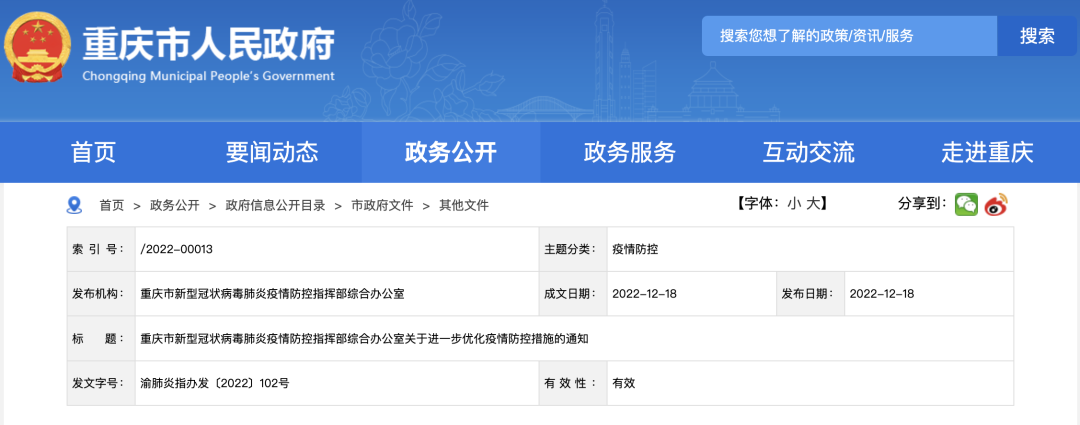
Task: Open 政府信息公开目录 breadcrumb link
Action: 275,205
